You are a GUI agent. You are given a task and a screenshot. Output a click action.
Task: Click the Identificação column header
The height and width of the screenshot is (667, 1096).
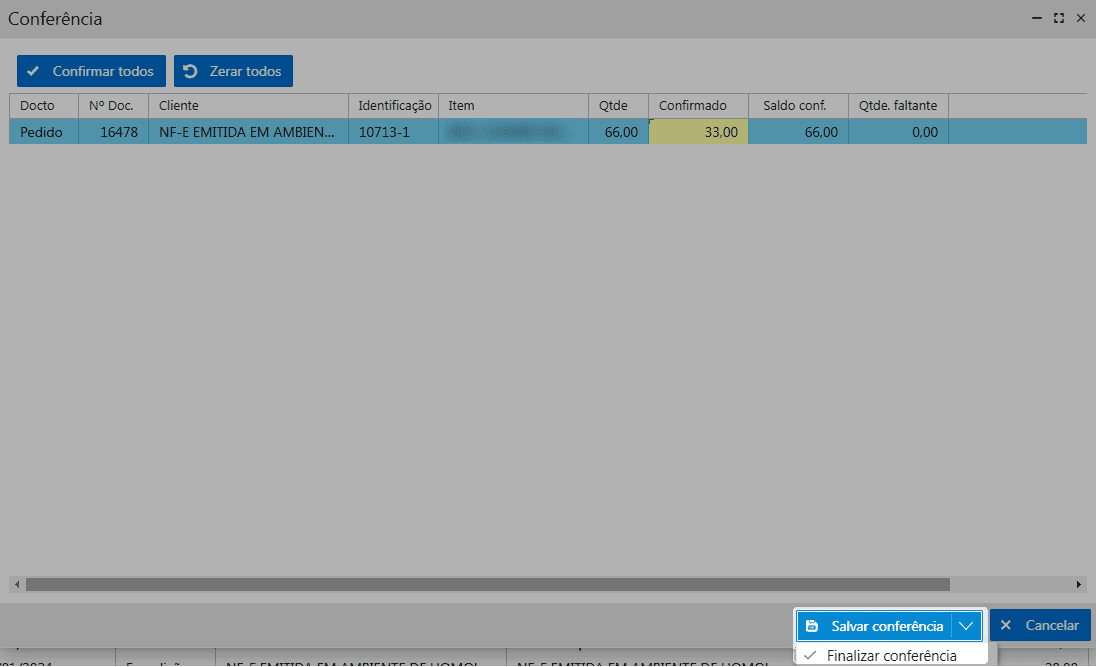[x=394, y=105]
